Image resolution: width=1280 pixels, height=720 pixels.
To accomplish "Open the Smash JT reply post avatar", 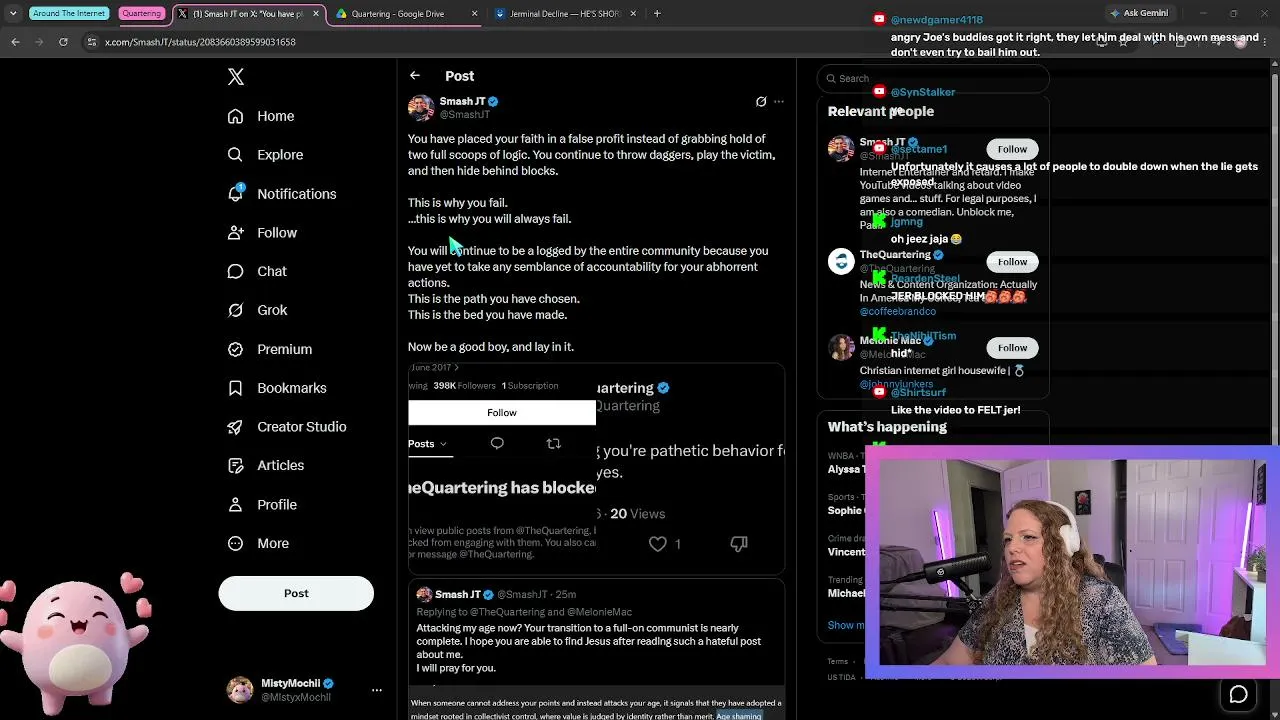I will [424, 595].
